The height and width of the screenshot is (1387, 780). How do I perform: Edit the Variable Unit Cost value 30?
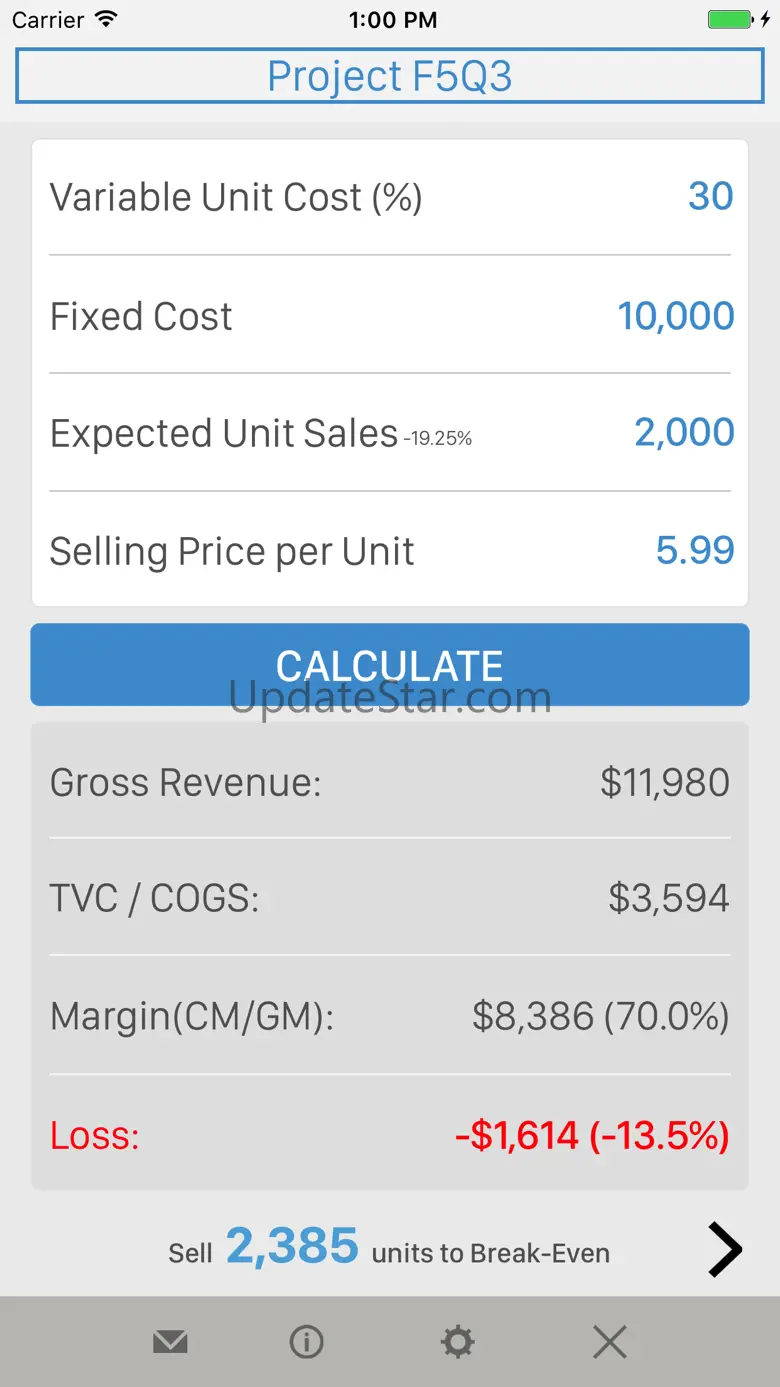coord(711,196)
